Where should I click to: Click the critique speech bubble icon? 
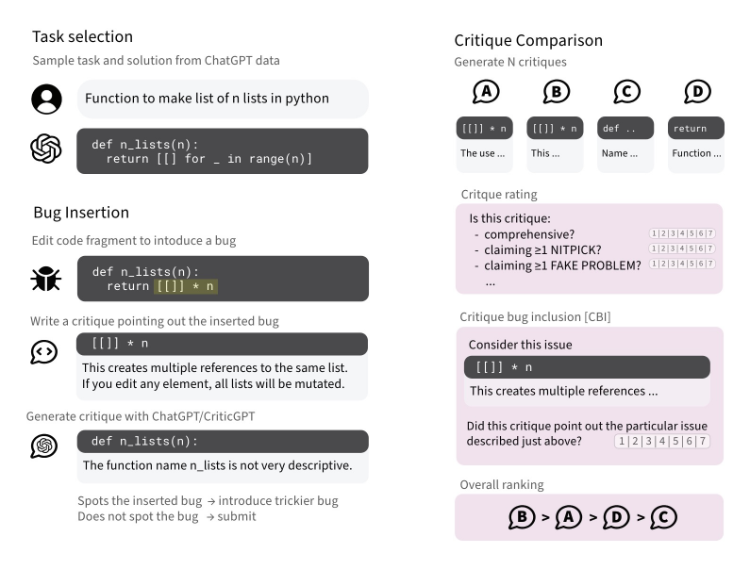[x=48, y=352]
